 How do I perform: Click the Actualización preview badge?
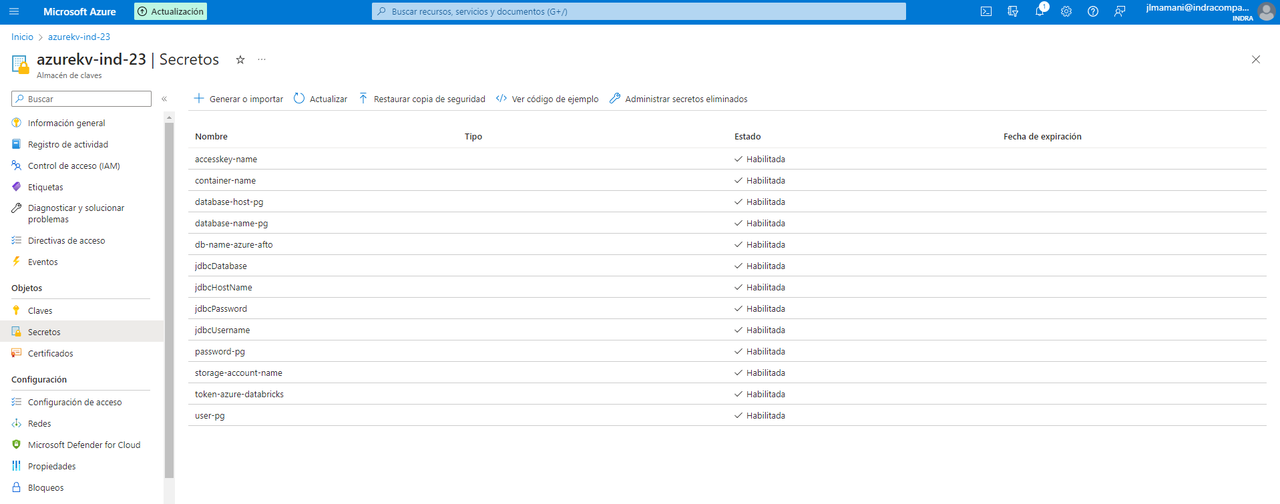click(x=171, y=12)
